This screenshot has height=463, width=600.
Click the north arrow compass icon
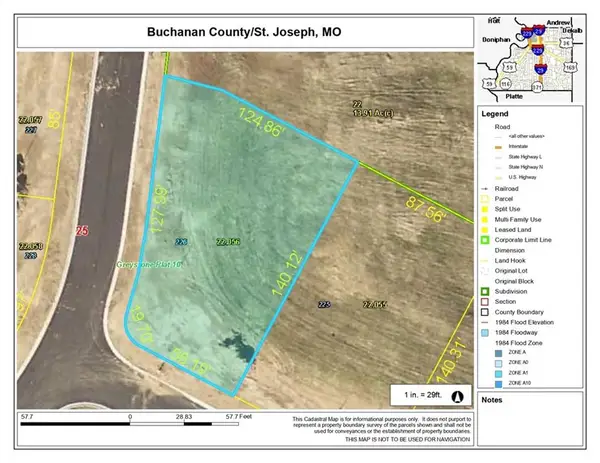[457, 397]
